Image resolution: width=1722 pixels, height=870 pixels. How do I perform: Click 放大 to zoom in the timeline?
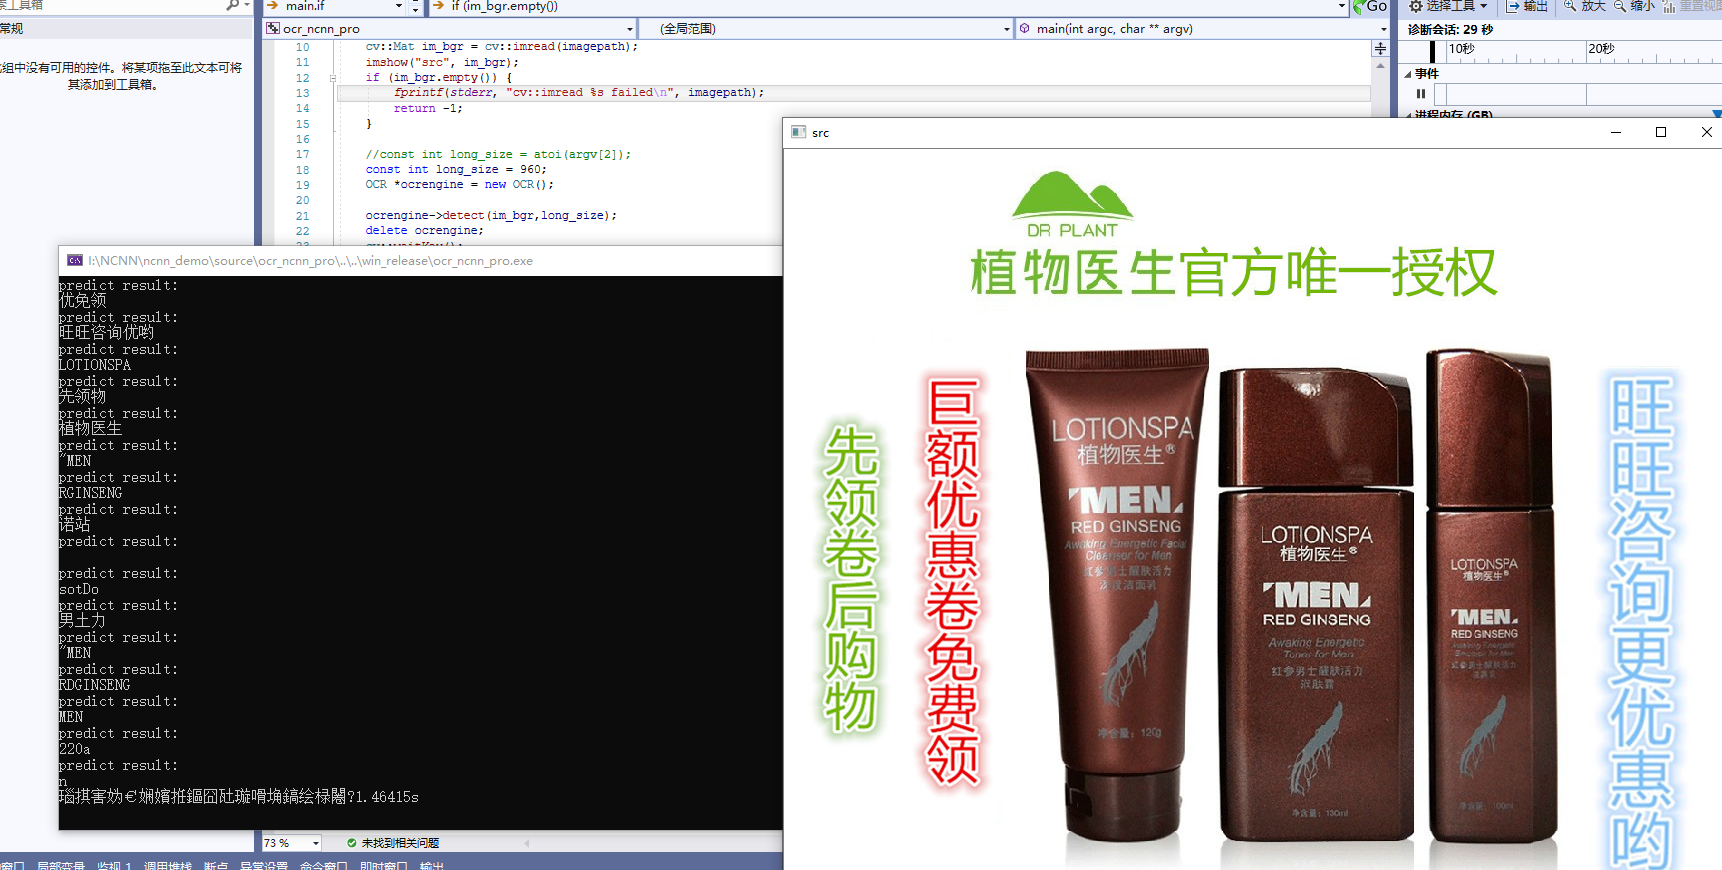(1585, 6)
